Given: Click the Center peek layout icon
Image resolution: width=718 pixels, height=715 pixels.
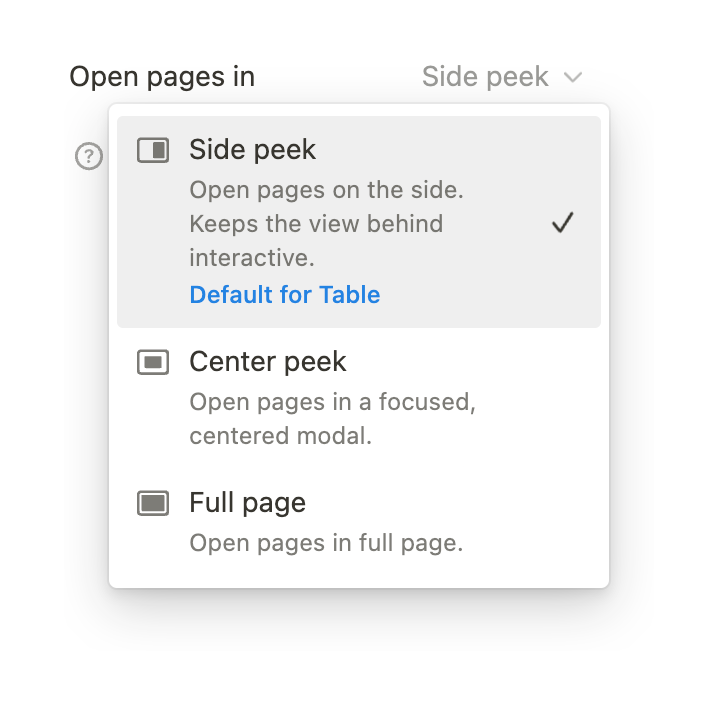Looking at the screenshot, I should pyautogui.click(x=153, y=363).
